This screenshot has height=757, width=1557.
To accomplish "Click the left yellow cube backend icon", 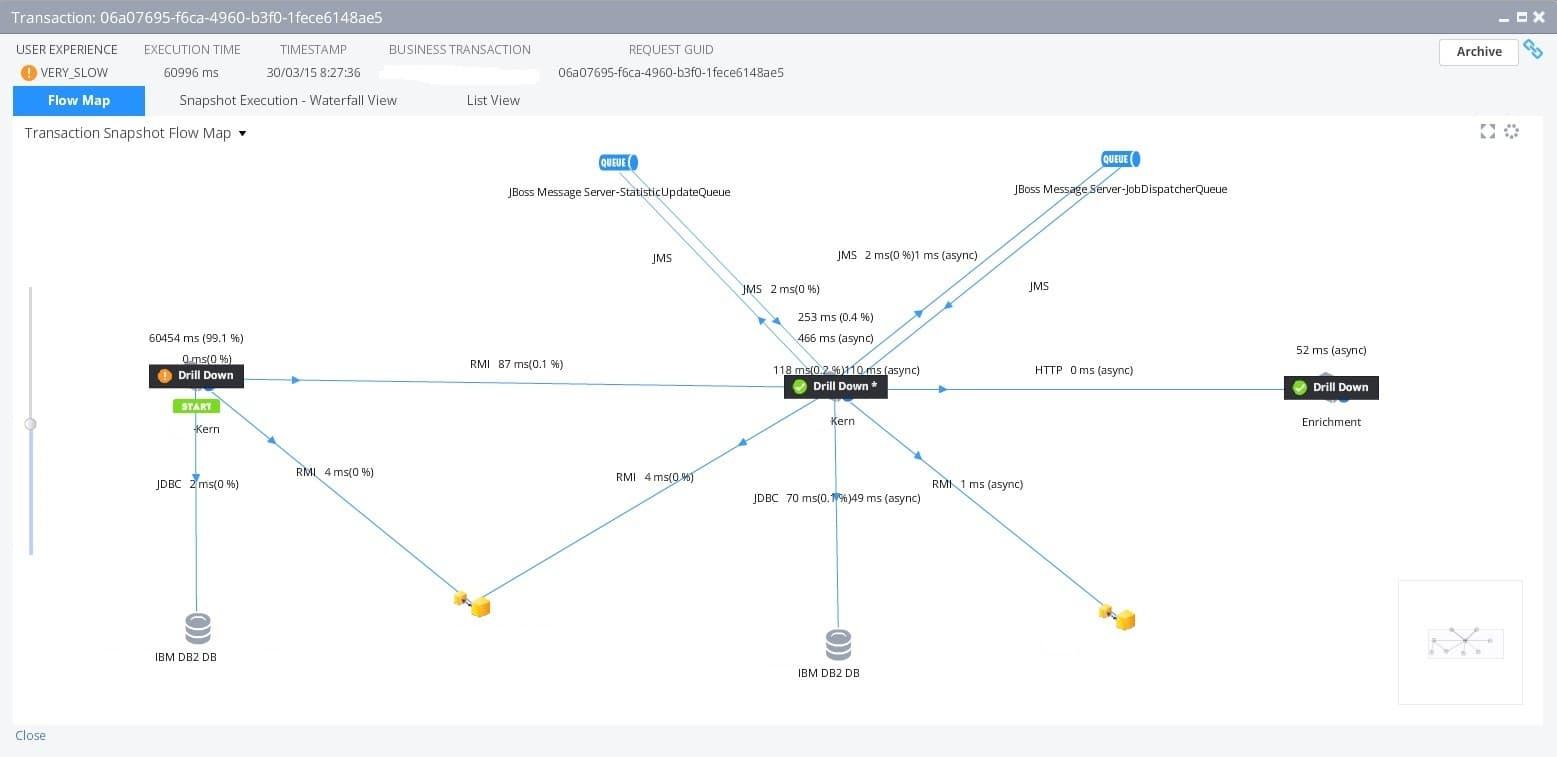I will 473,604.
